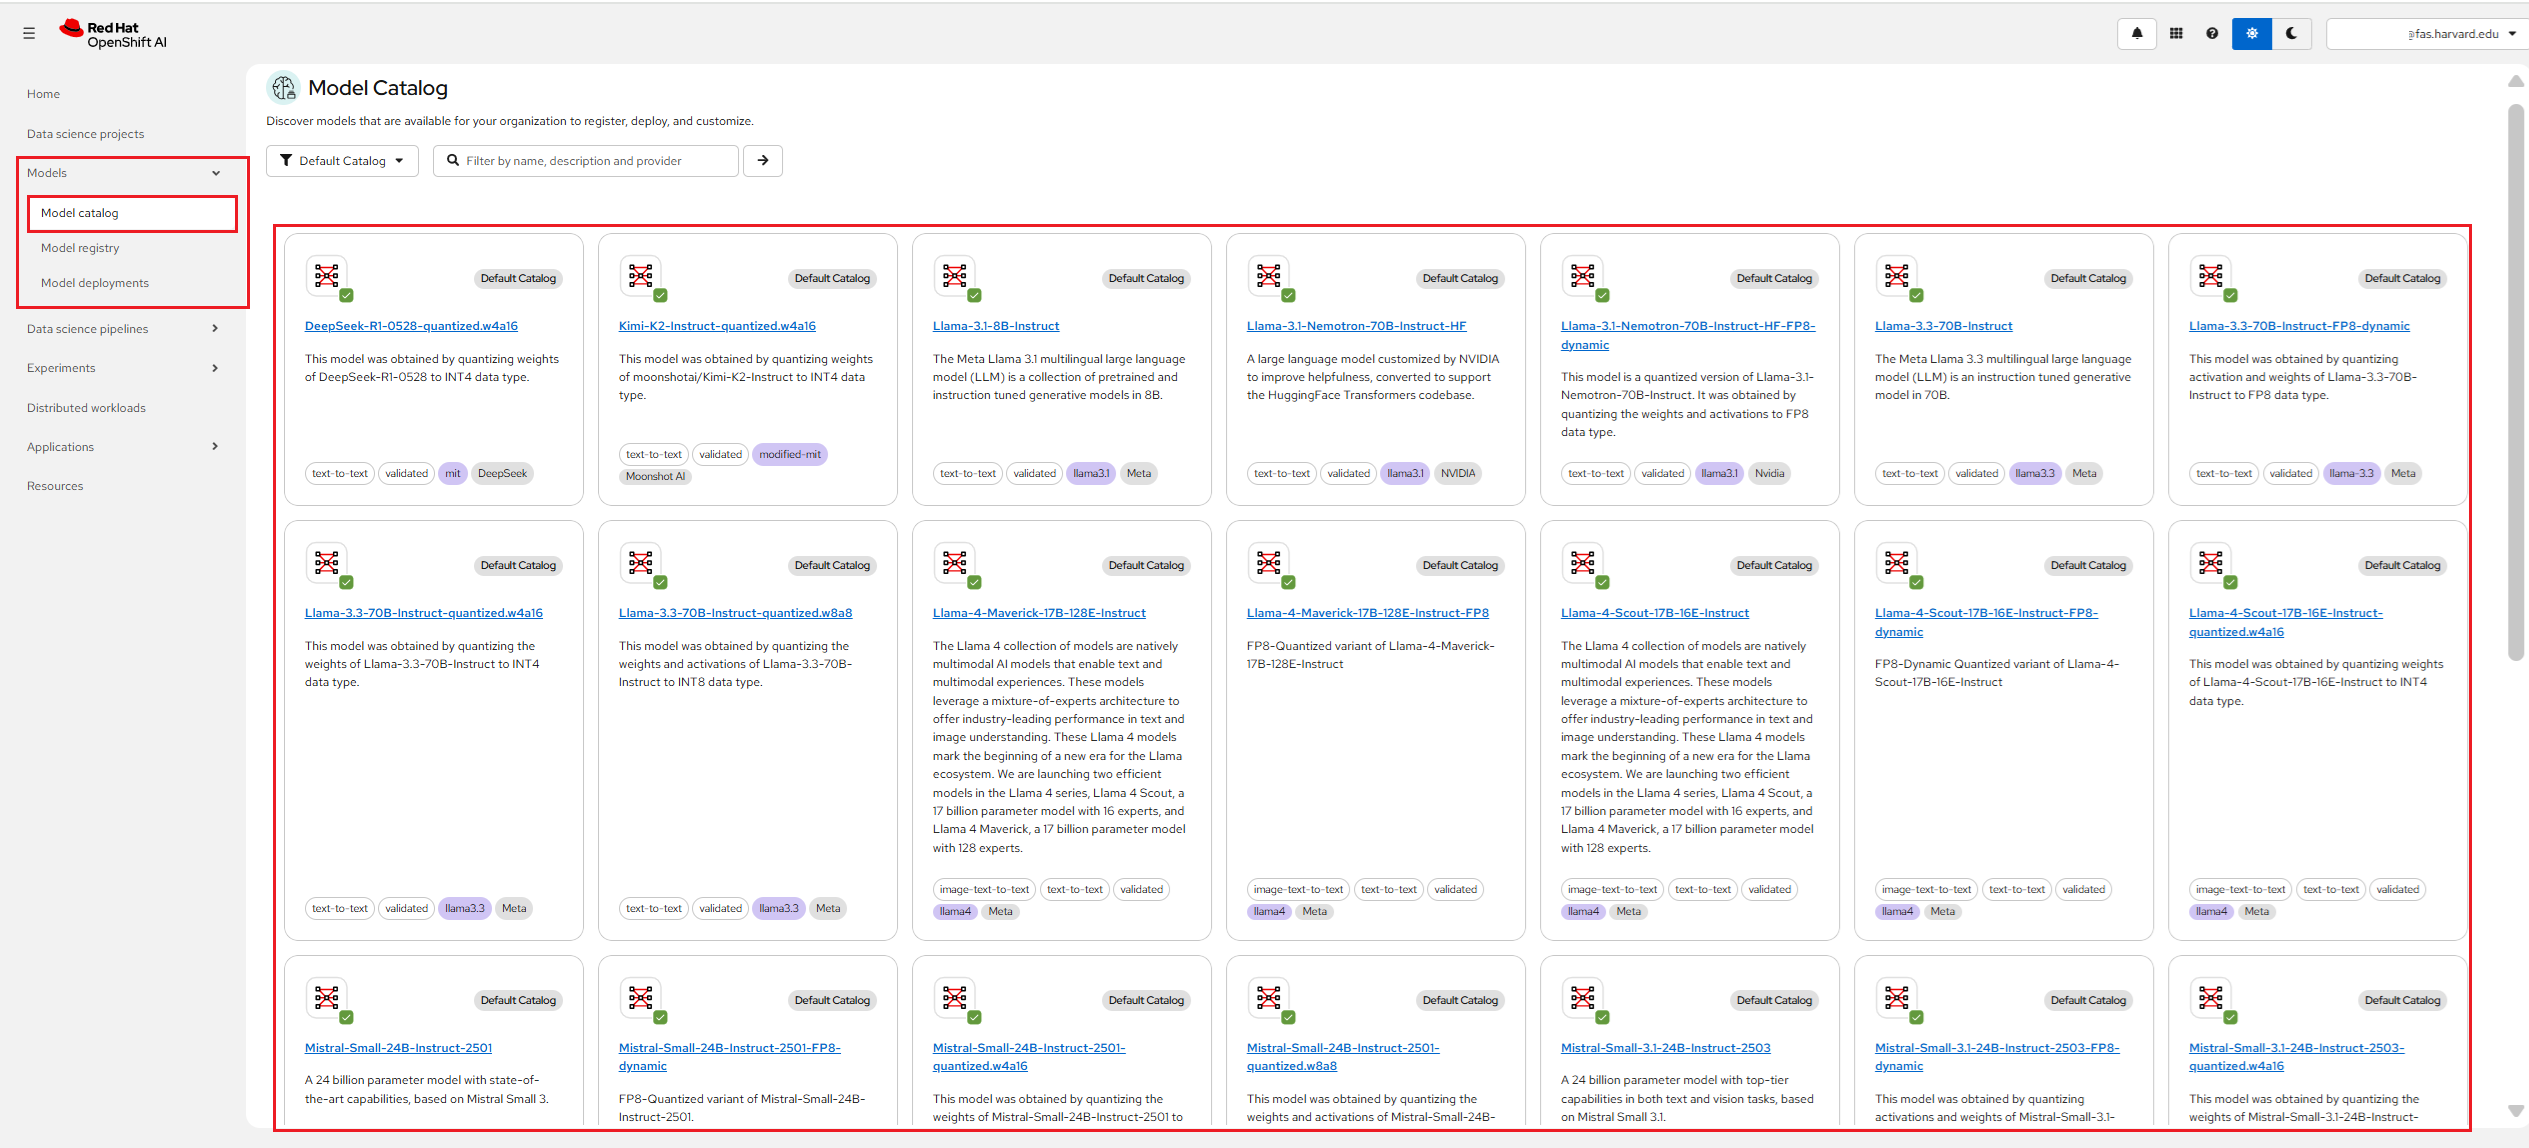The height and width of the screenshot is (1148, 2529).
Task: Click the arrow search submit button
Action: click(763, 161)
